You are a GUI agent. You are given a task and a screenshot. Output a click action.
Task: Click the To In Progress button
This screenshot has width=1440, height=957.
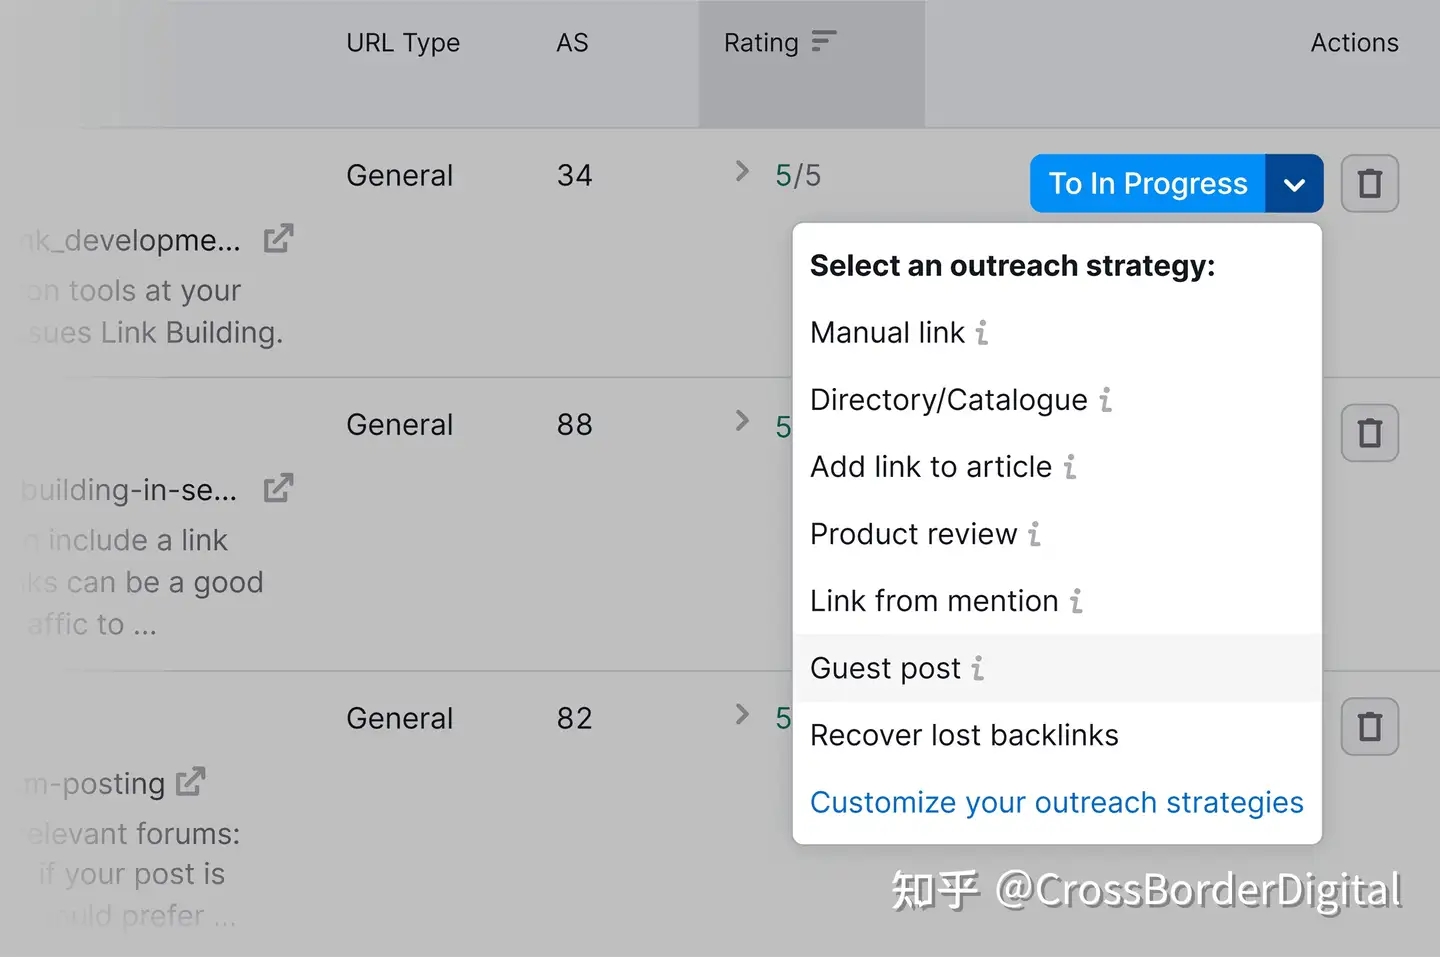point(1147,184)
